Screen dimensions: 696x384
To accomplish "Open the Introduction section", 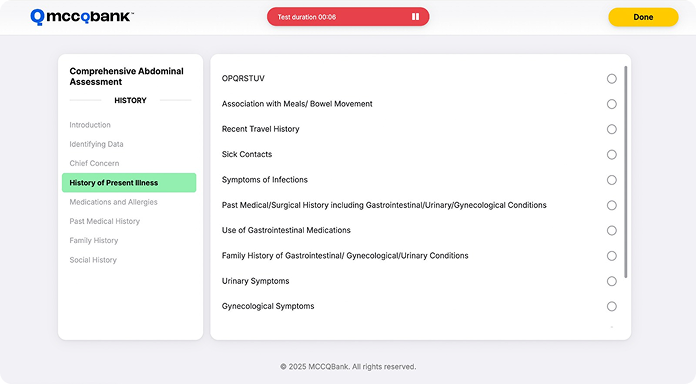I will click(x=90, y=125).
